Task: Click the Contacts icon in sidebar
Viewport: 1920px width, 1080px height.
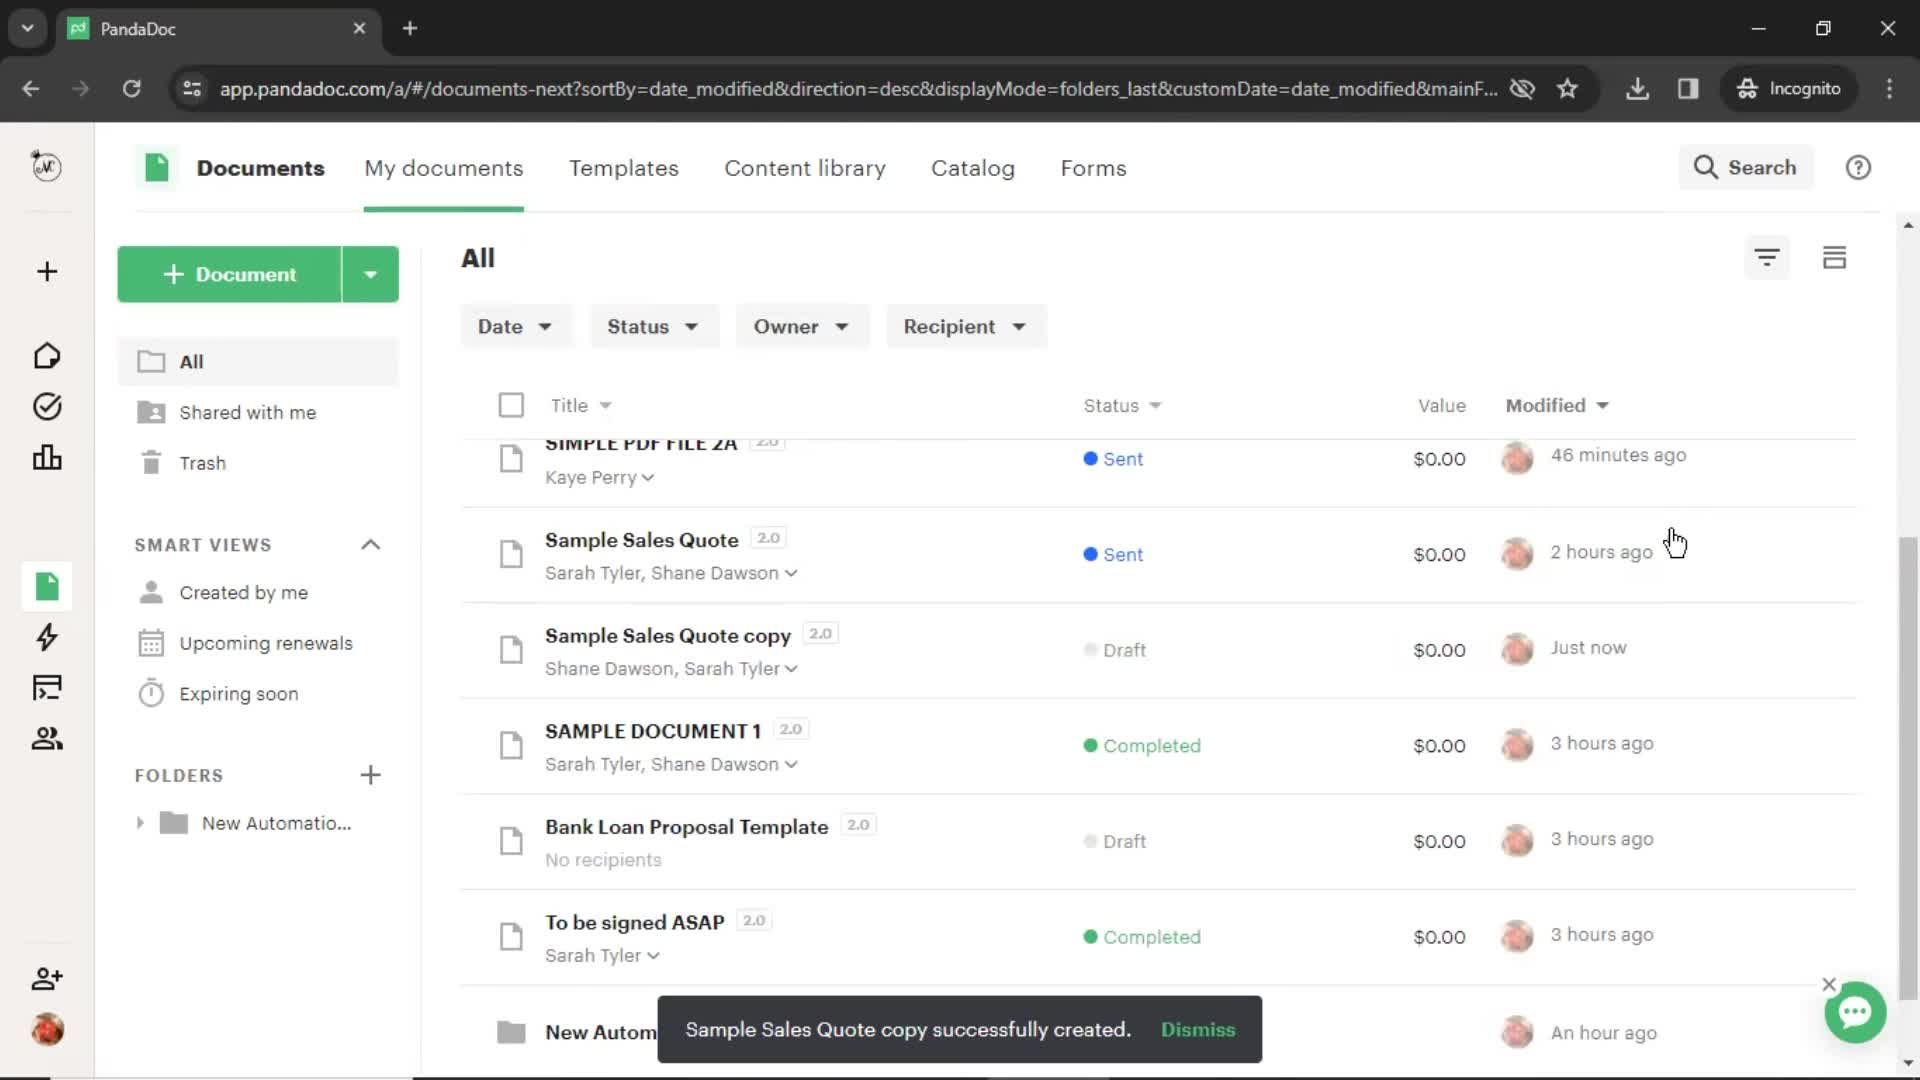Action: tap(46, 737)
